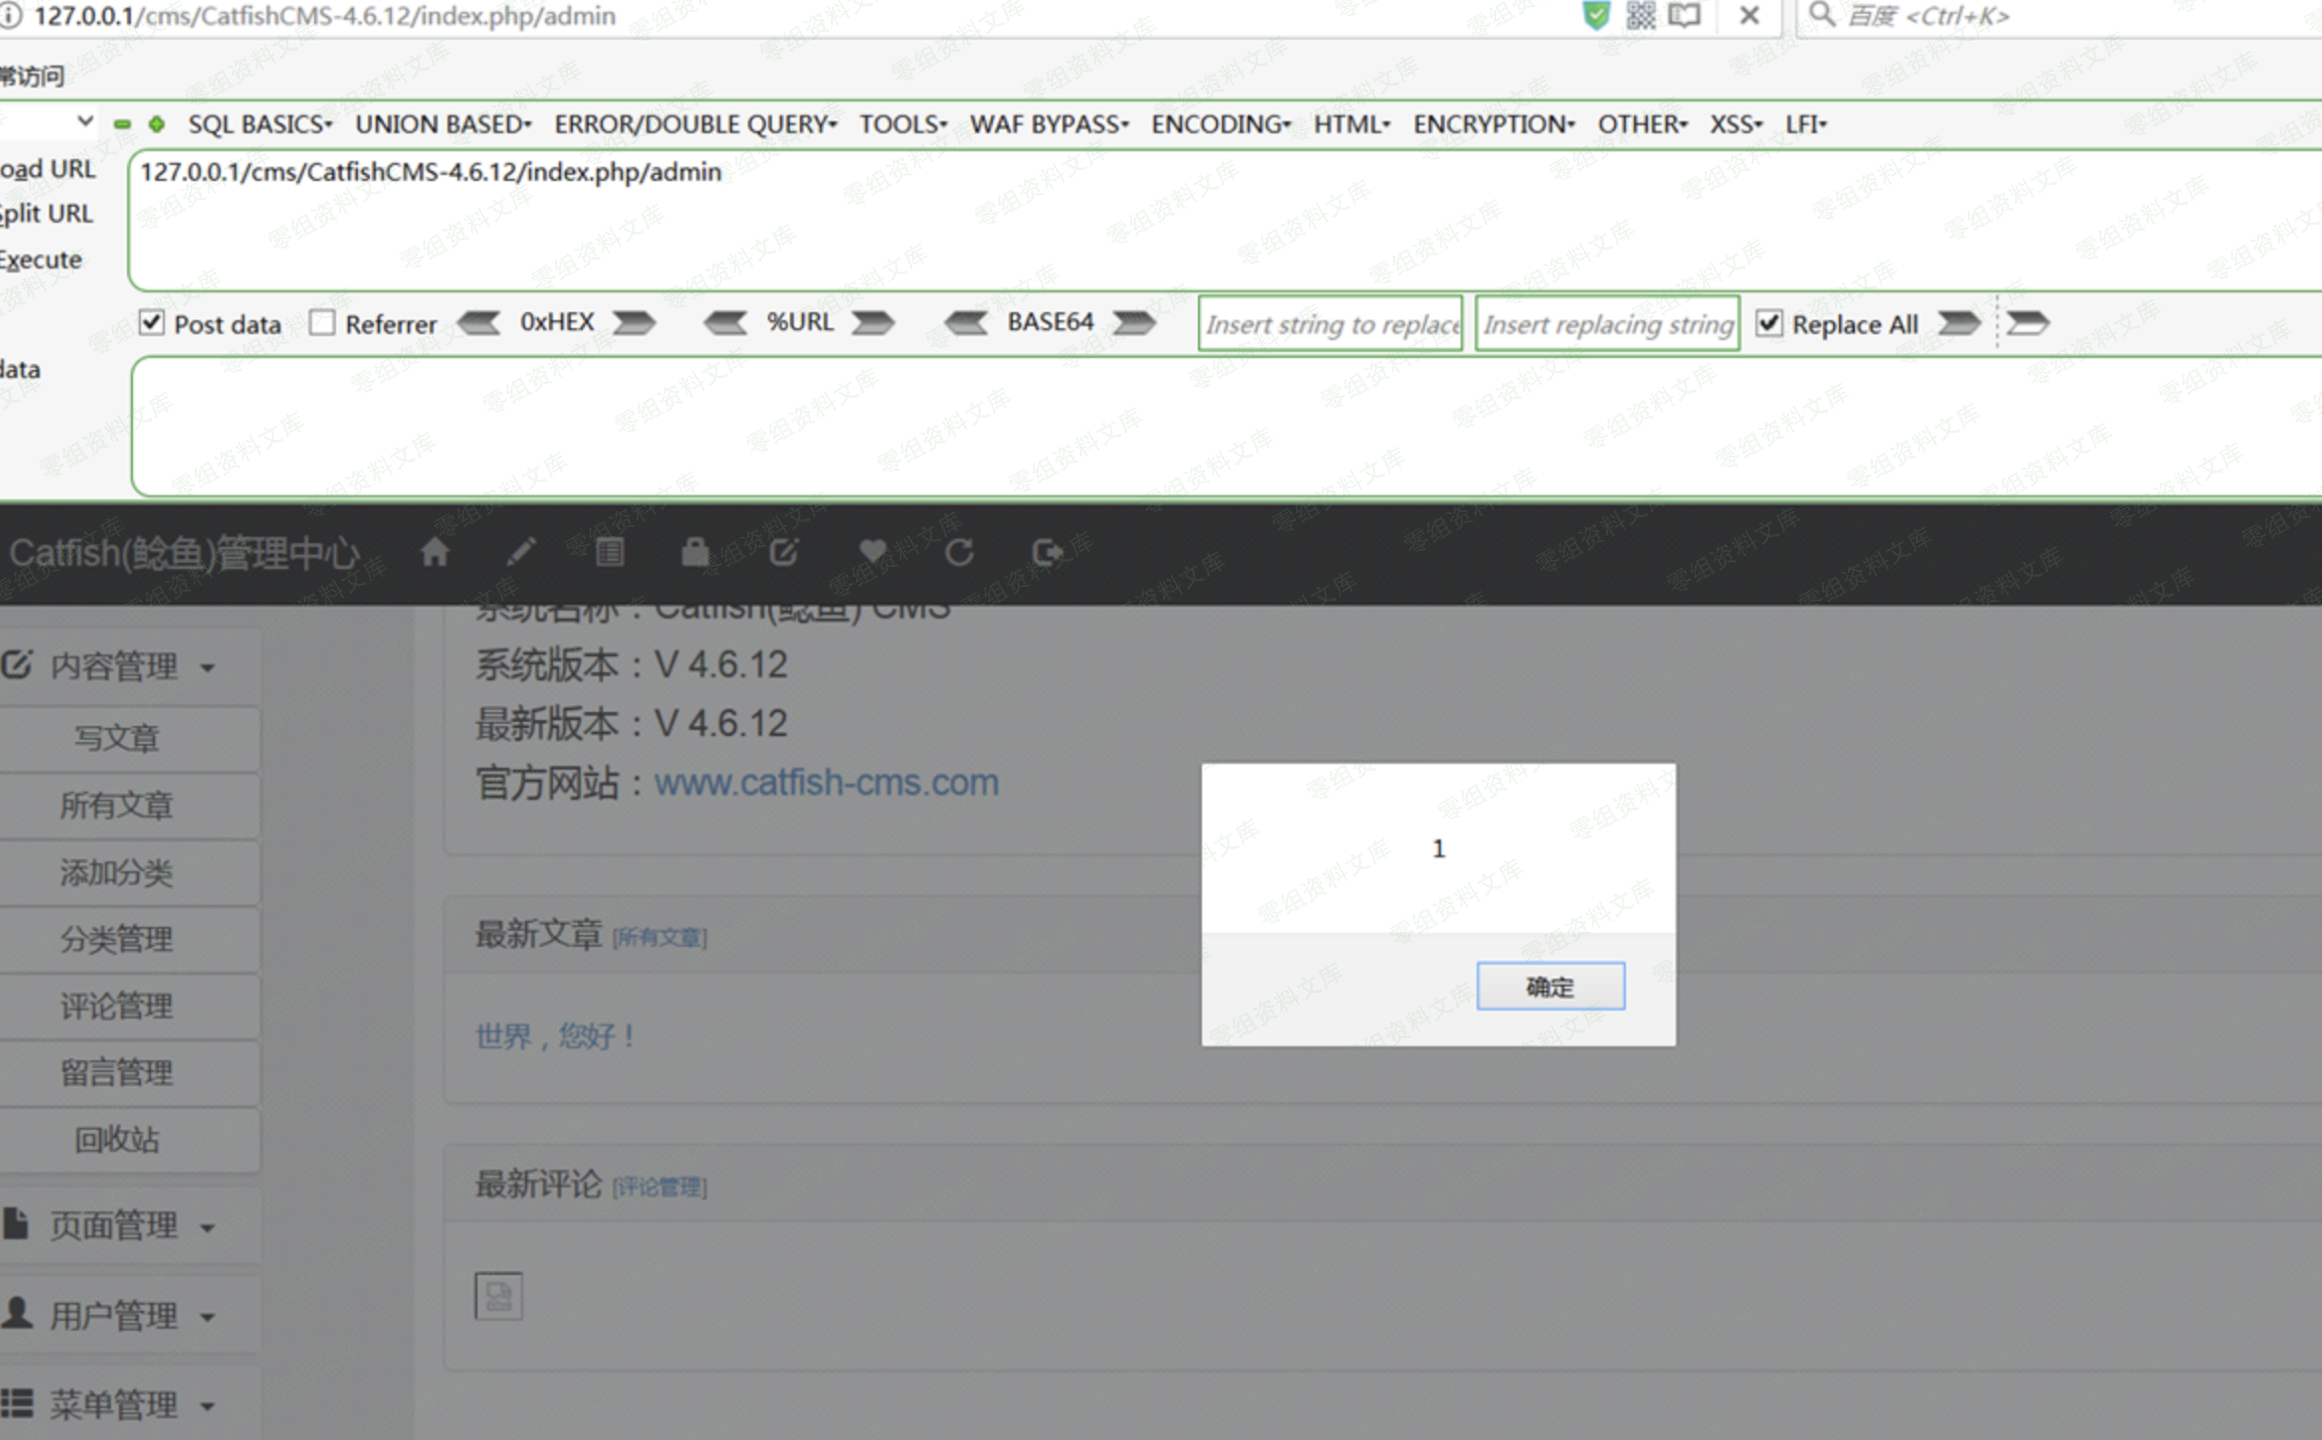The image size is (2322, 1440).
Task: Open the SQL BASICS dropdown menu
Action: click(x=259, y=124)
